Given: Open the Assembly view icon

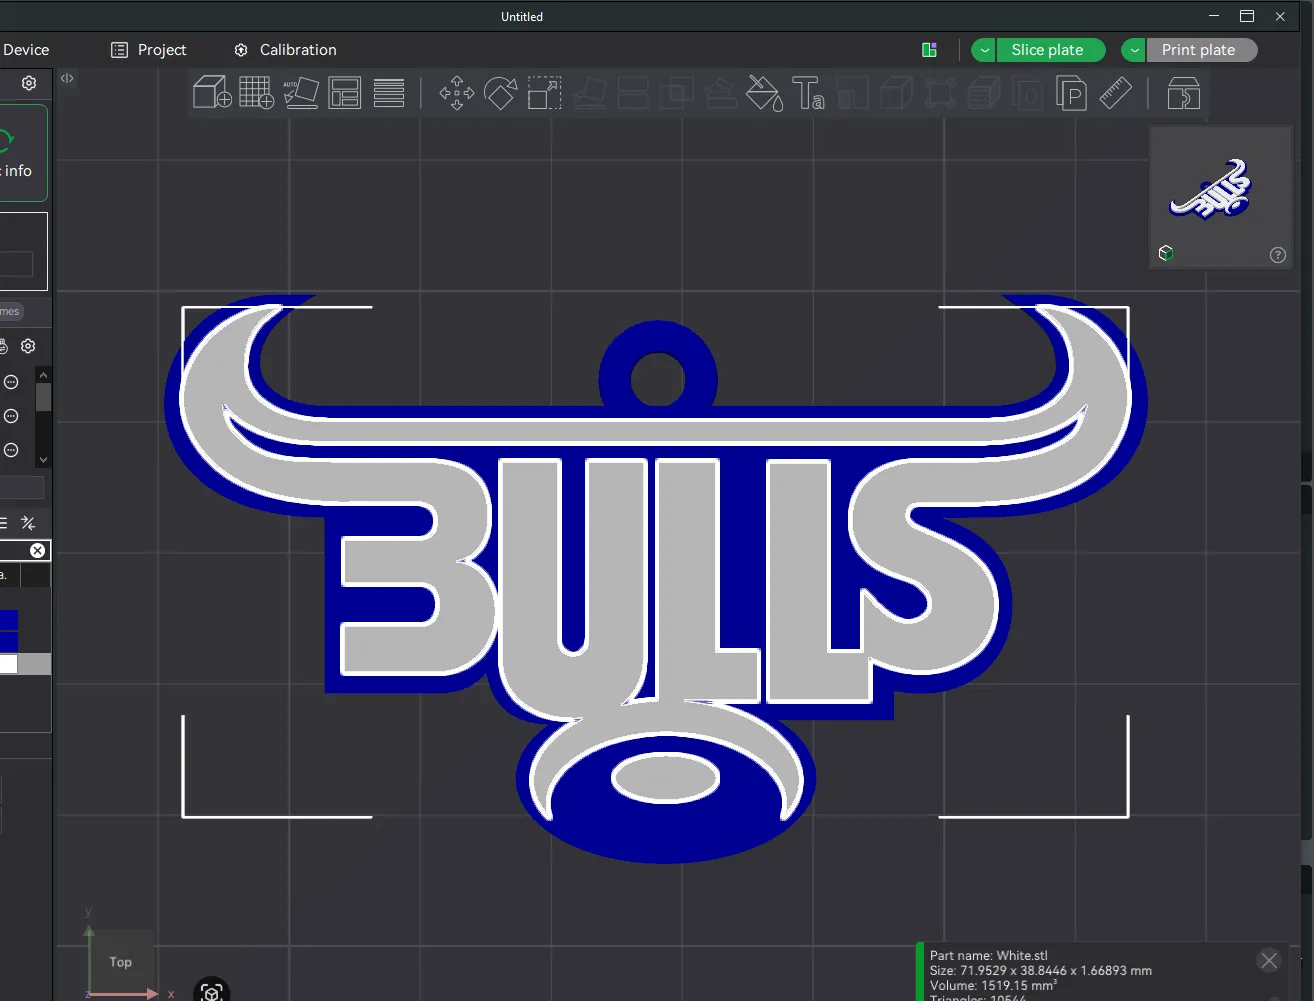Looking at the screenshot, I should (1183, 93).
